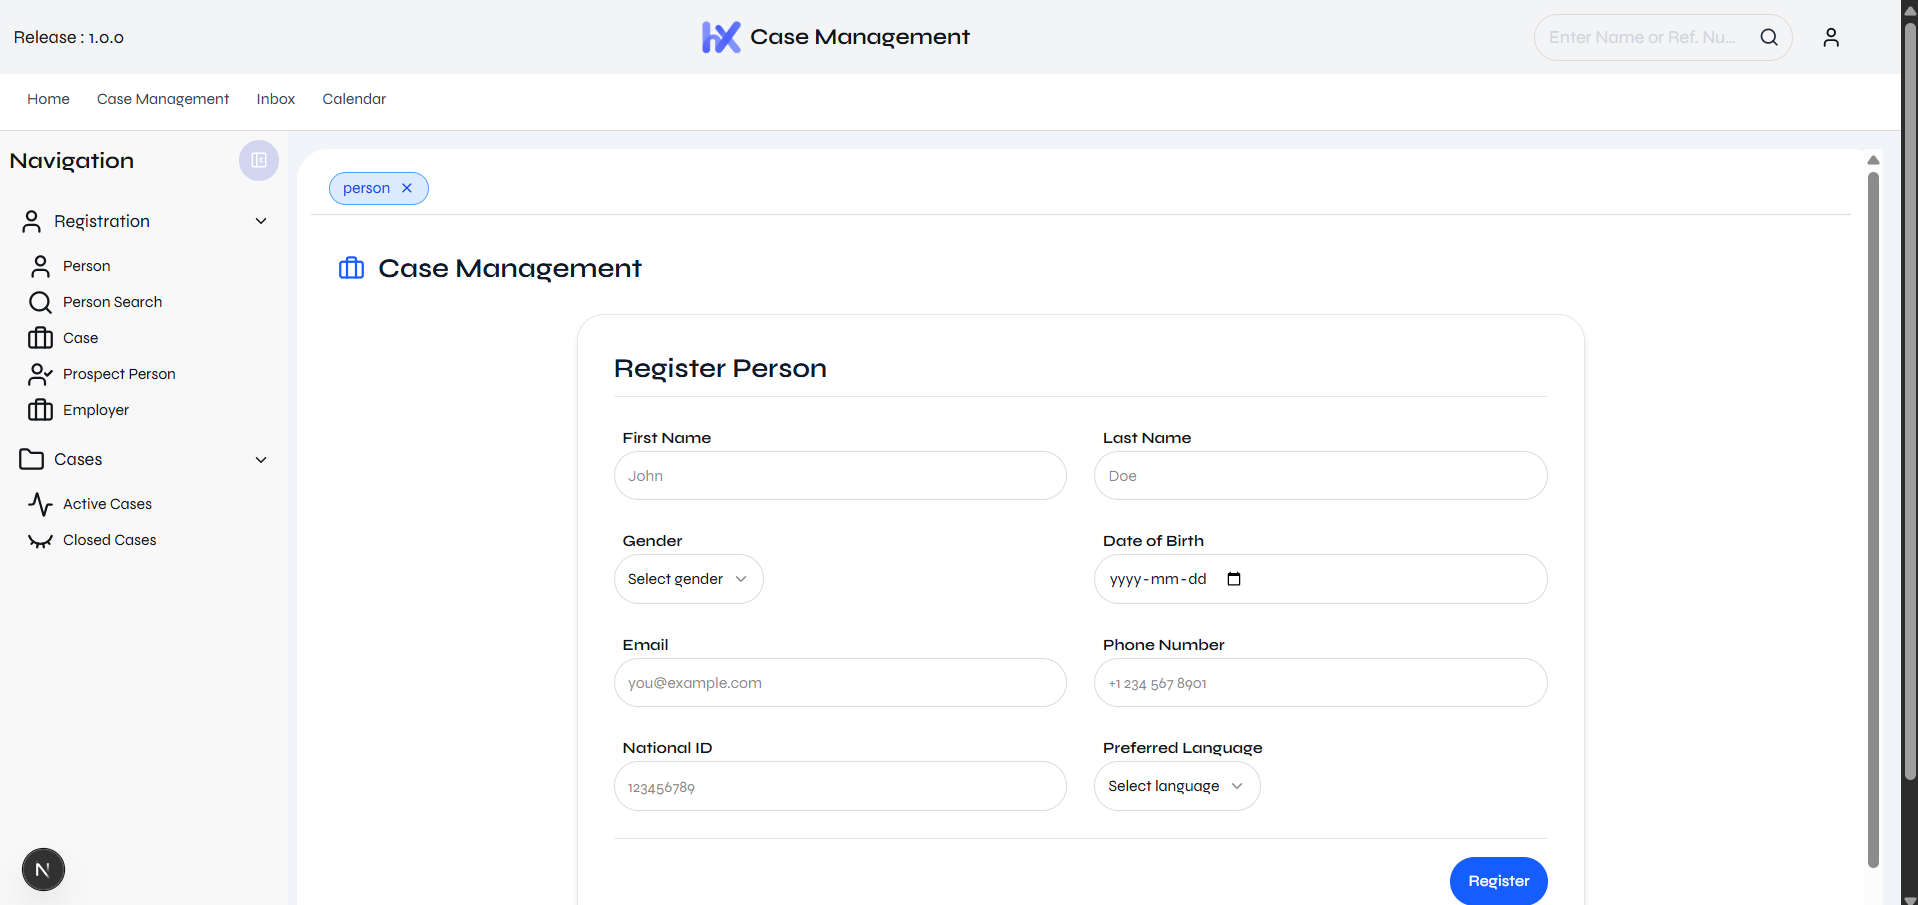Click the First Name input field
Image resolution: width=1918 pixels, height=905 pixels.
pyautogui.click(x=839, y=476)
